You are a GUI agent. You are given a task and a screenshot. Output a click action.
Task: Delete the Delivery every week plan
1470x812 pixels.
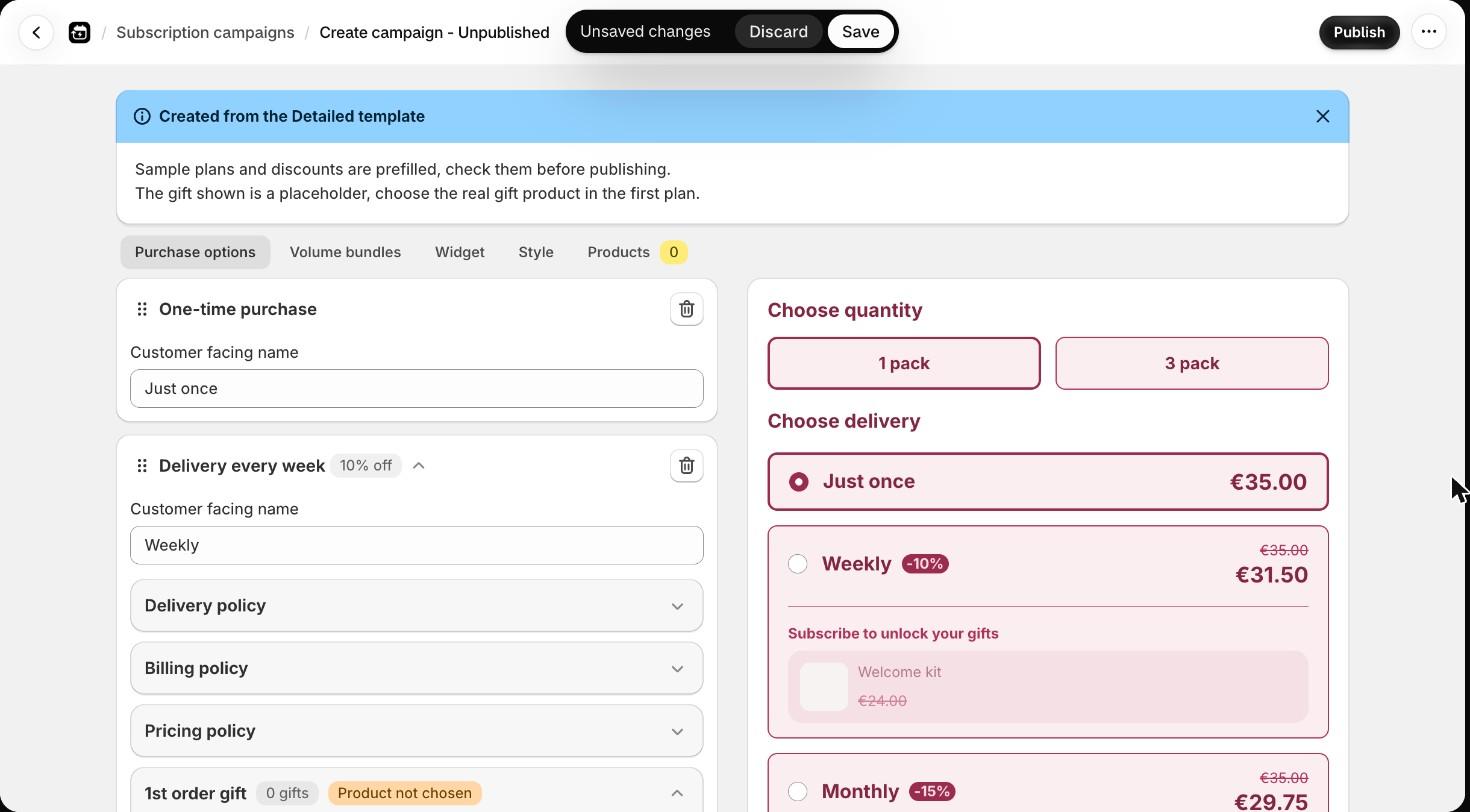(x=687, y=466)
